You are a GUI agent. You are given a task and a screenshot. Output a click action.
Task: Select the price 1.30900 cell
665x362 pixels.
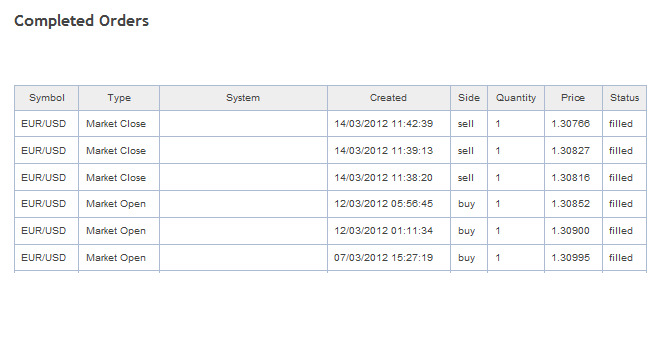573,231
